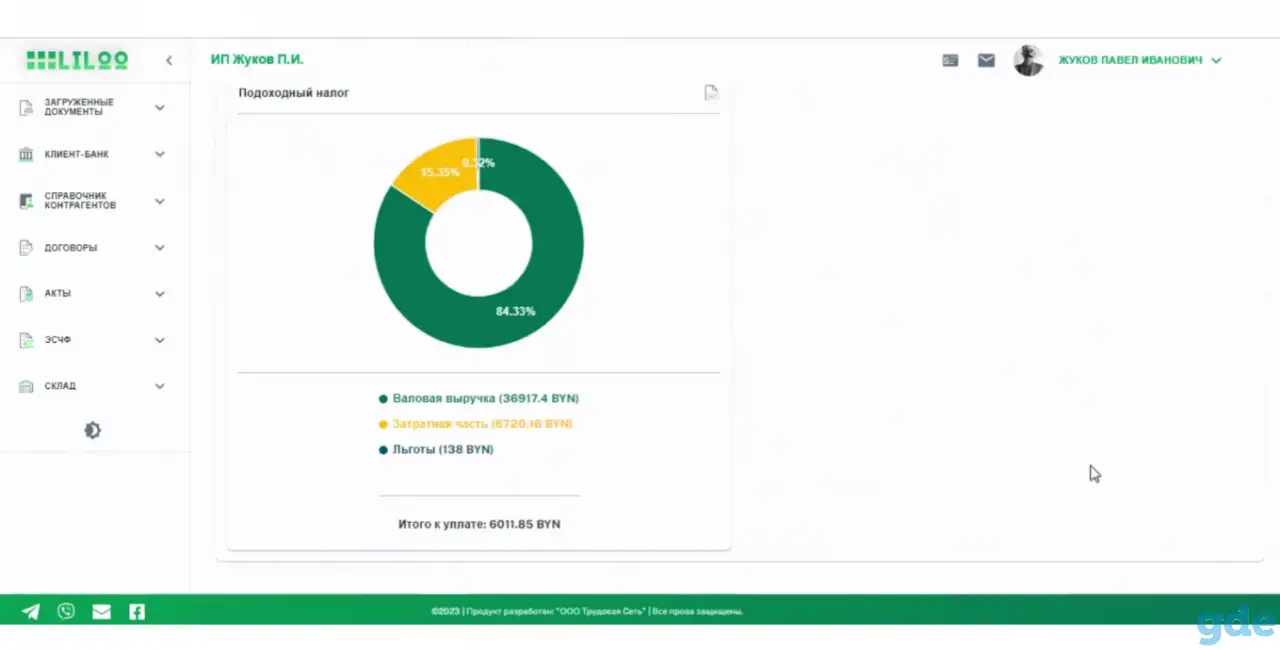Expand the Справочник контрагентов chevron

tap(160, 201)
